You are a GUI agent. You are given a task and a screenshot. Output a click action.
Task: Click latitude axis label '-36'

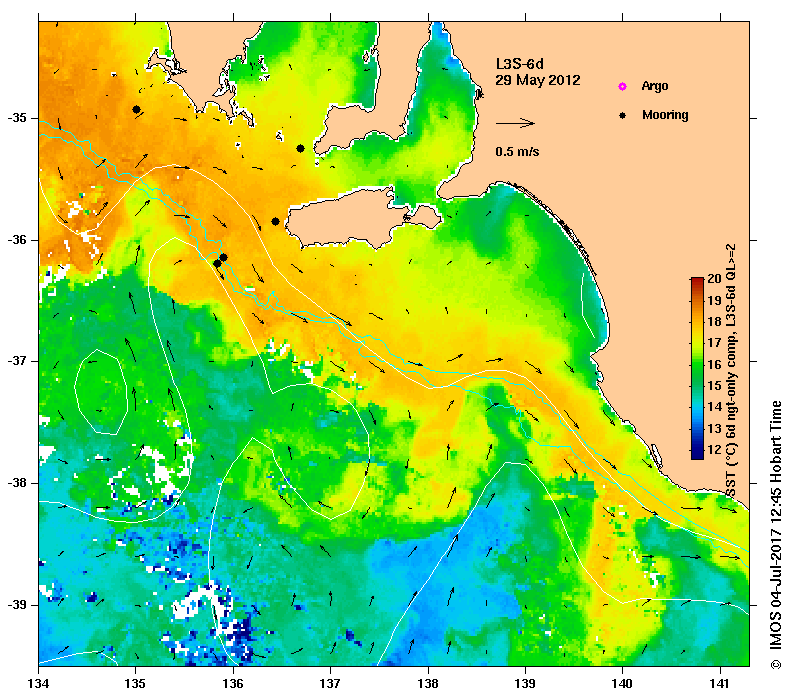coord(17,240)
